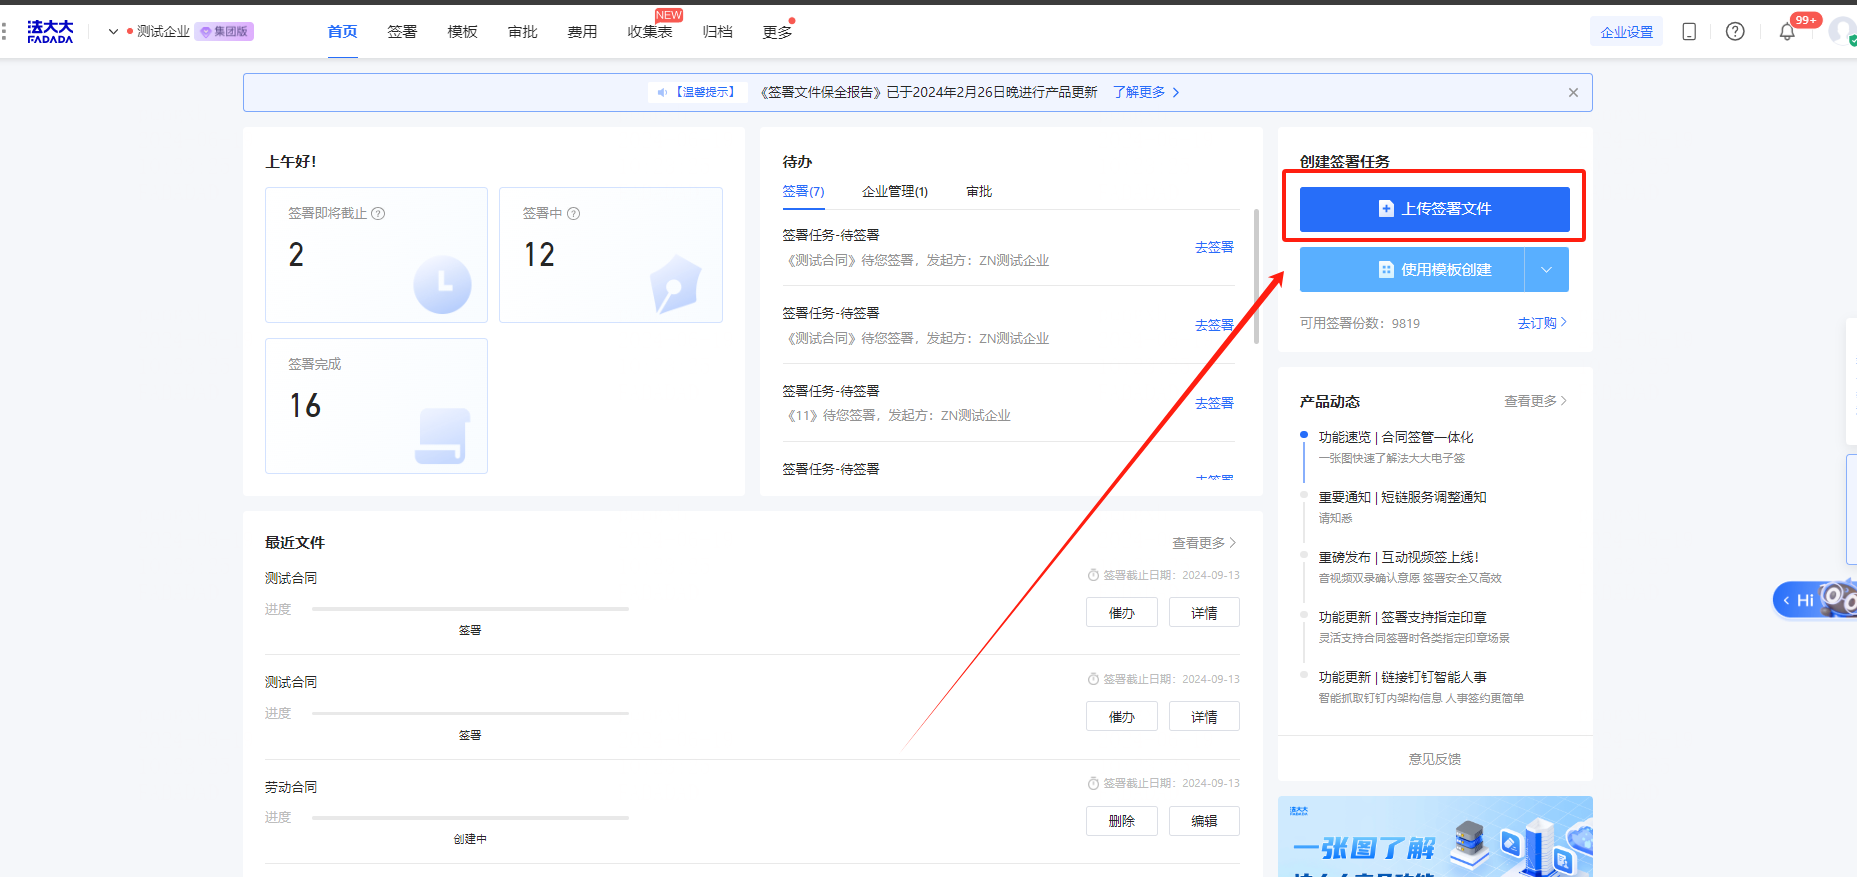This screenshot has width=1857, height=877.
Task: Open the first 测试合同 file
Action: (x=291, y=578)
